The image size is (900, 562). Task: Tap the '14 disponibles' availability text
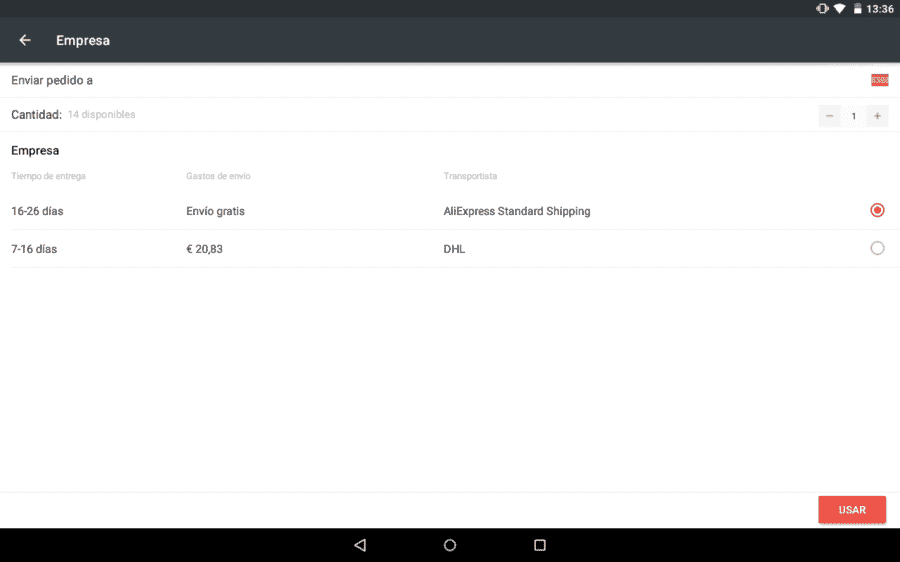[102, 114]
